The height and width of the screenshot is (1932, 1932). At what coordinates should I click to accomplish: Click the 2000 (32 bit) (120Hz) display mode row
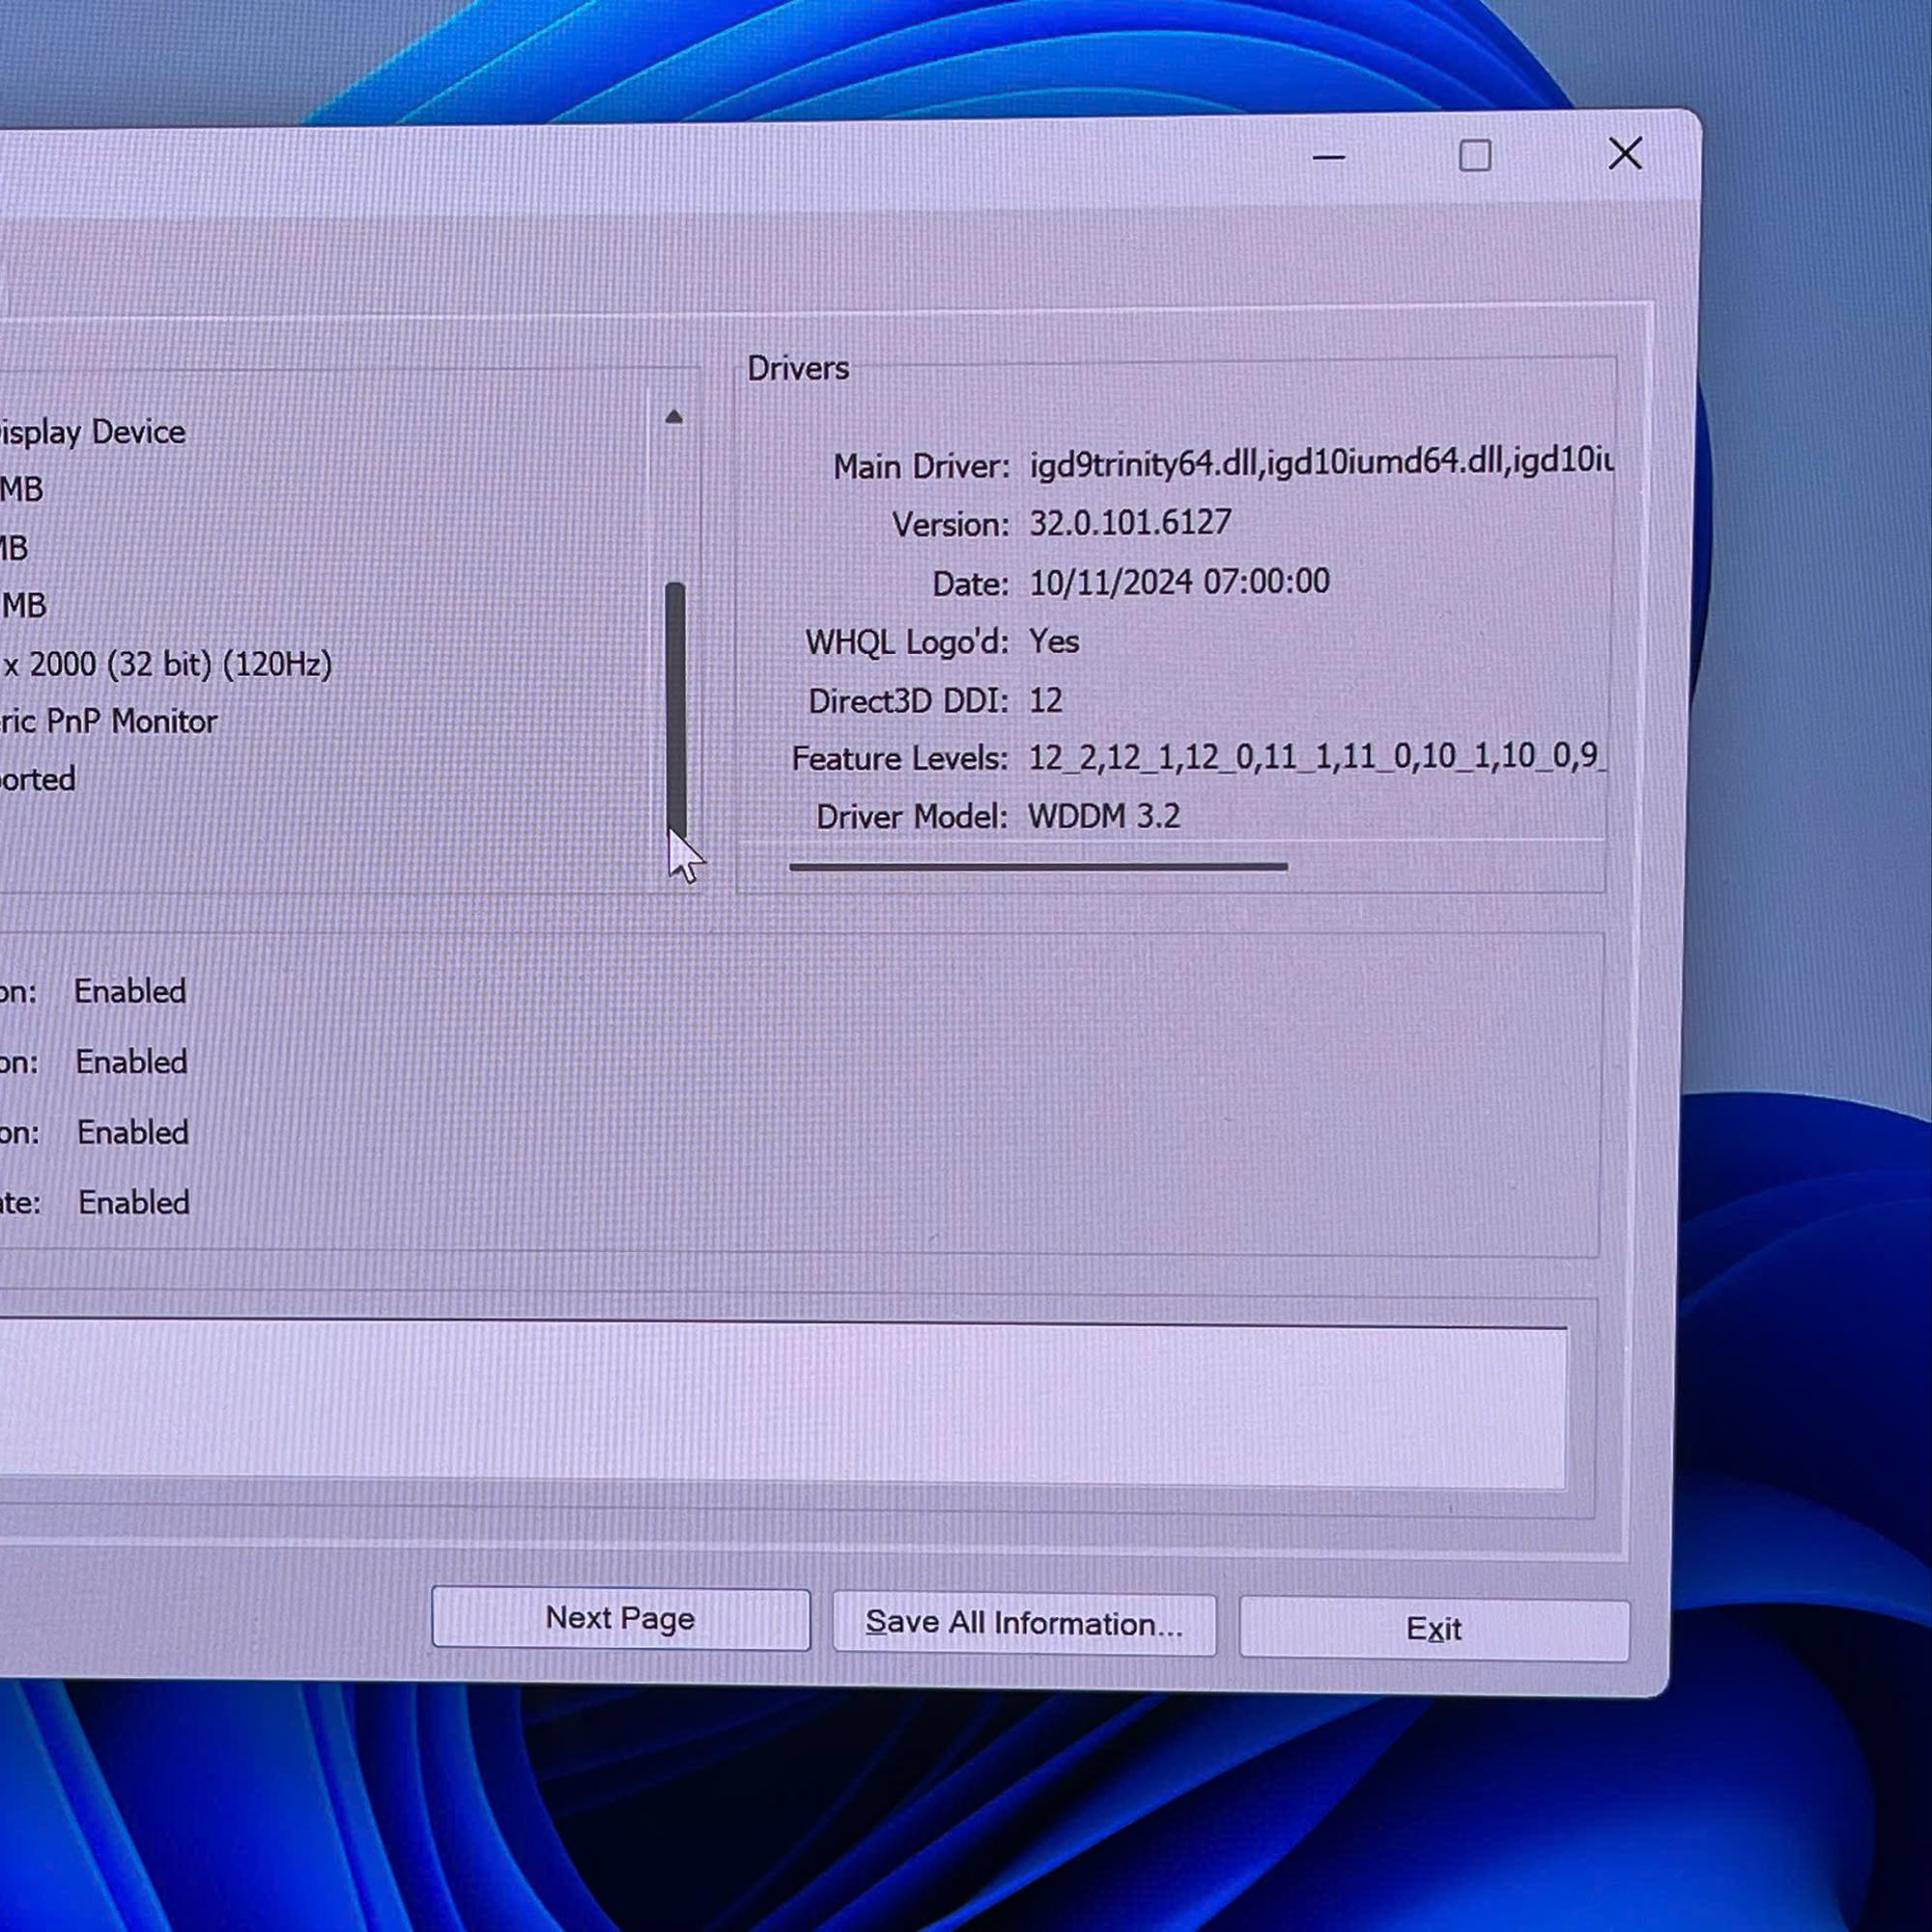(166, 664)
